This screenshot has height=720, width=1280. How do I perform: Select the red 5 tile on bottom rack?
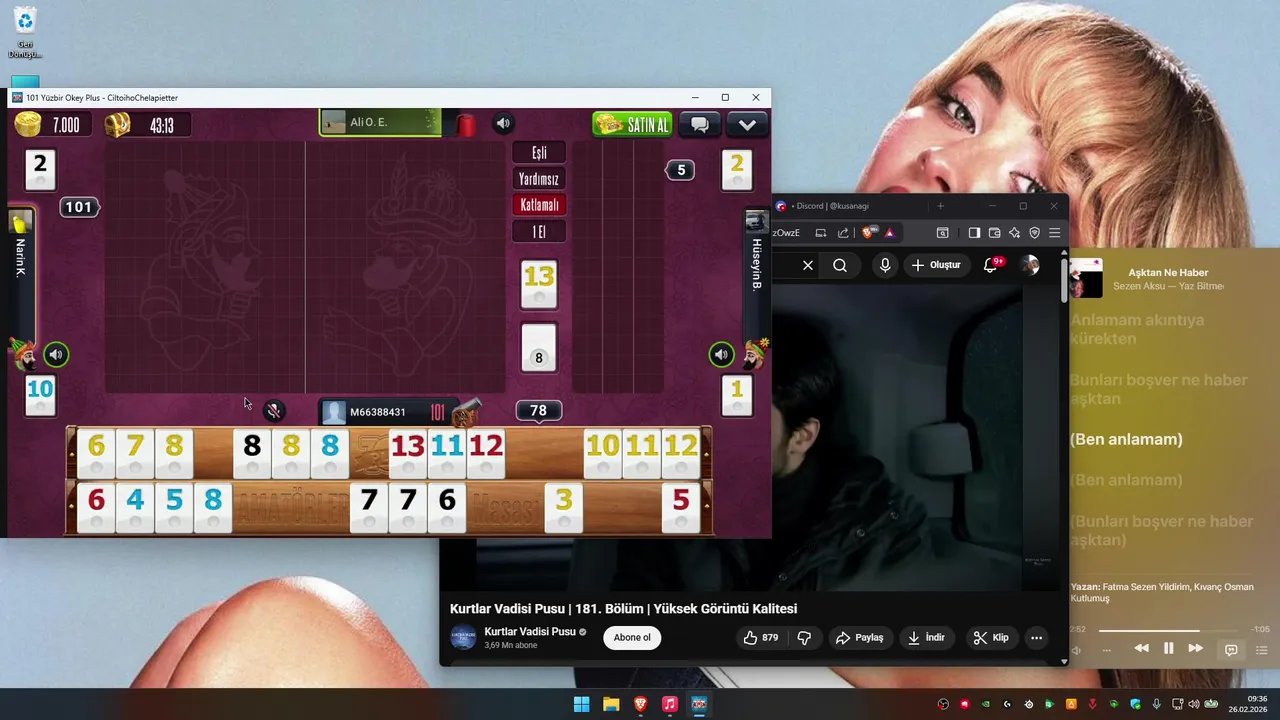[x=681, y=506]
